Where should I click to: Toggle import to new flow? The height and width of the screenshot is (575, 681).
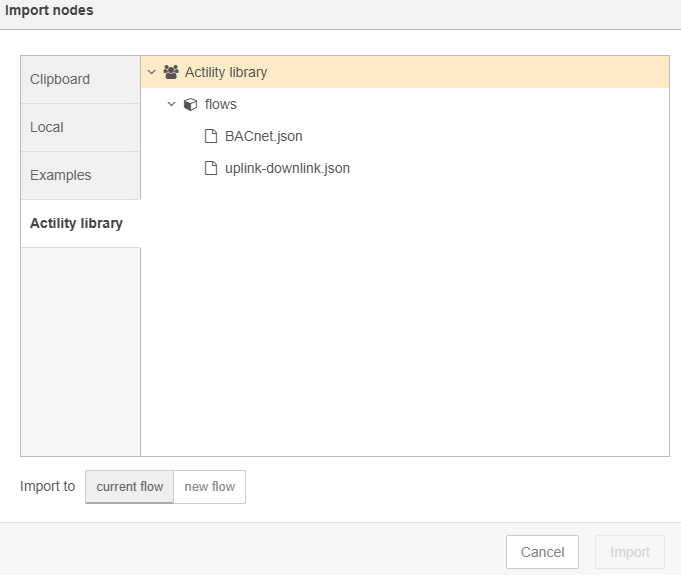210,487
